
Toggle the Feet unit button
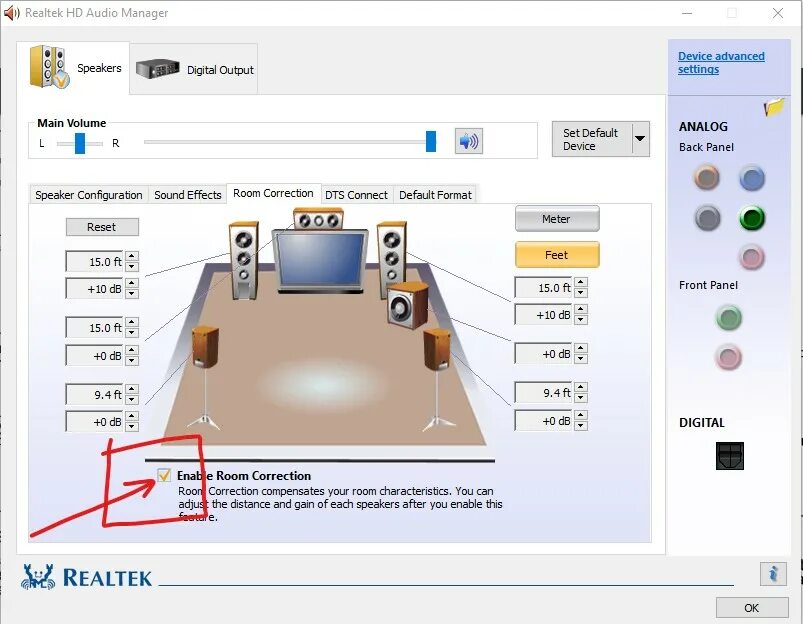(x=557, y=255)
